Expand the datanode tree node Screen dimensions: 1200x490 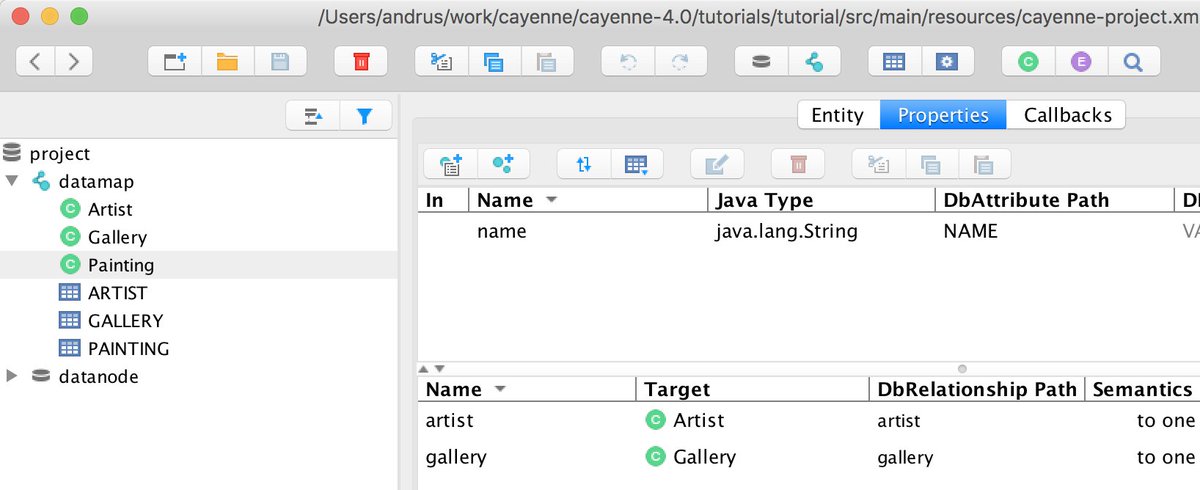12,376
